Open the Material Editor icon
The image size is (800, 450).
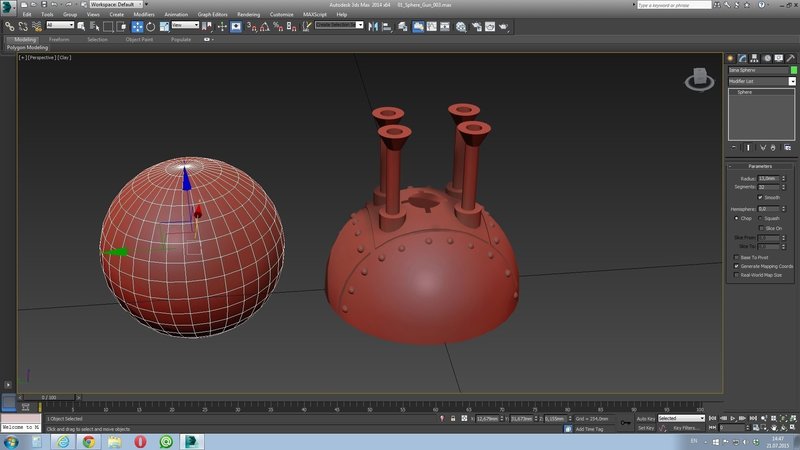pyautogui.click(x=461, y=26)
